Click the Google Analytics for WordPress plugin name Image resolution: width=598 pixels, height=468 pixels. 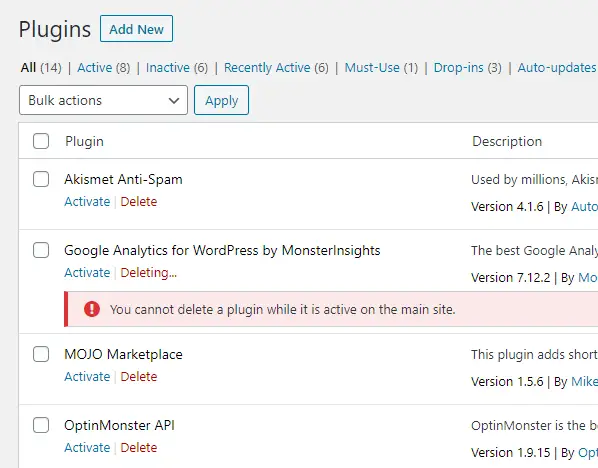point(222,251)
